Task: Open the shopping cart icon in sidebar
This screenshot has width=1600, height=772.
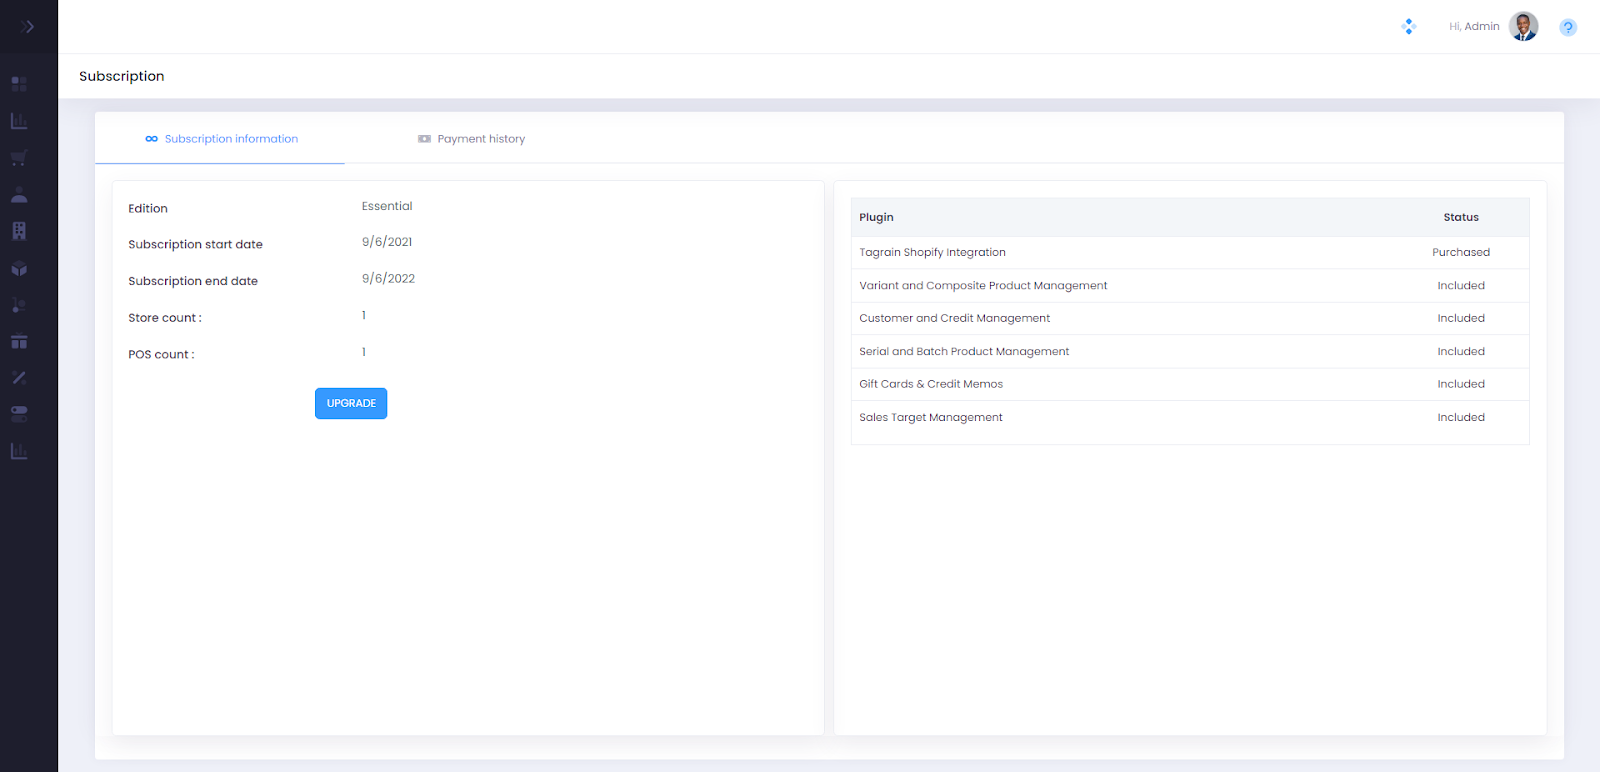Action: [19, 158]
